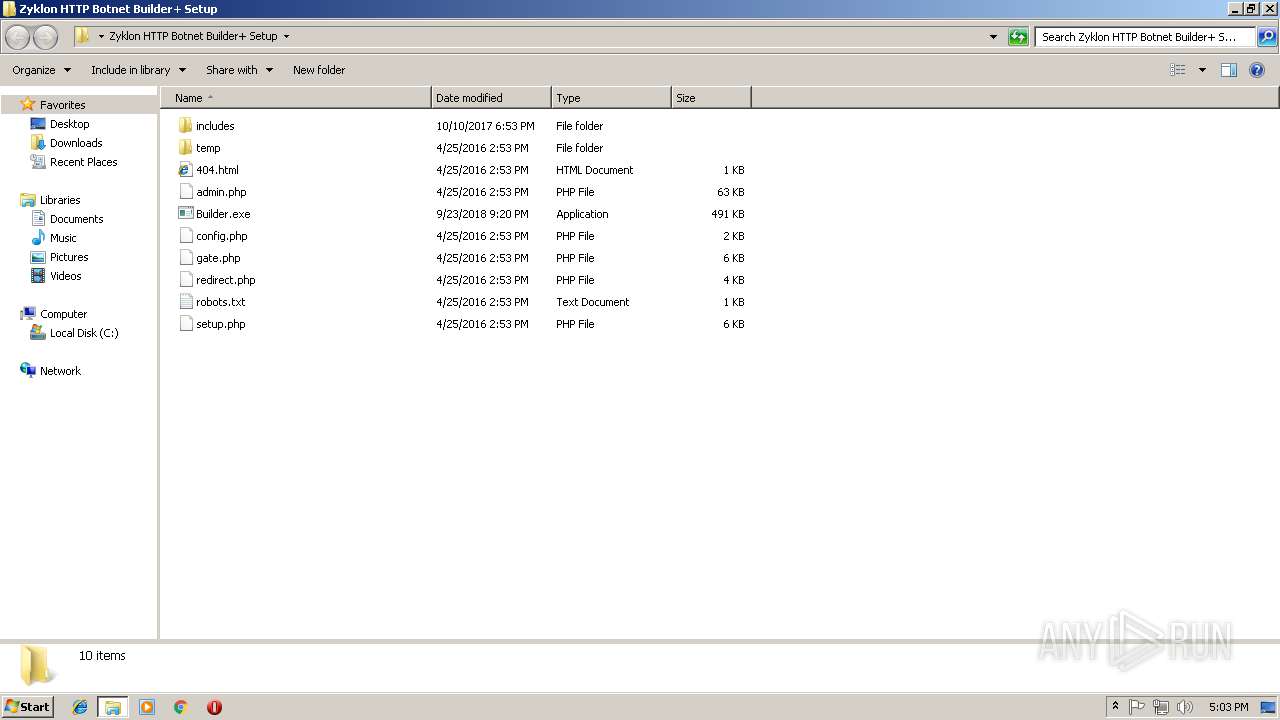Screen dimensions: 1280x720
Task: Click the Start button on taskbar
Action: [28, 707]
